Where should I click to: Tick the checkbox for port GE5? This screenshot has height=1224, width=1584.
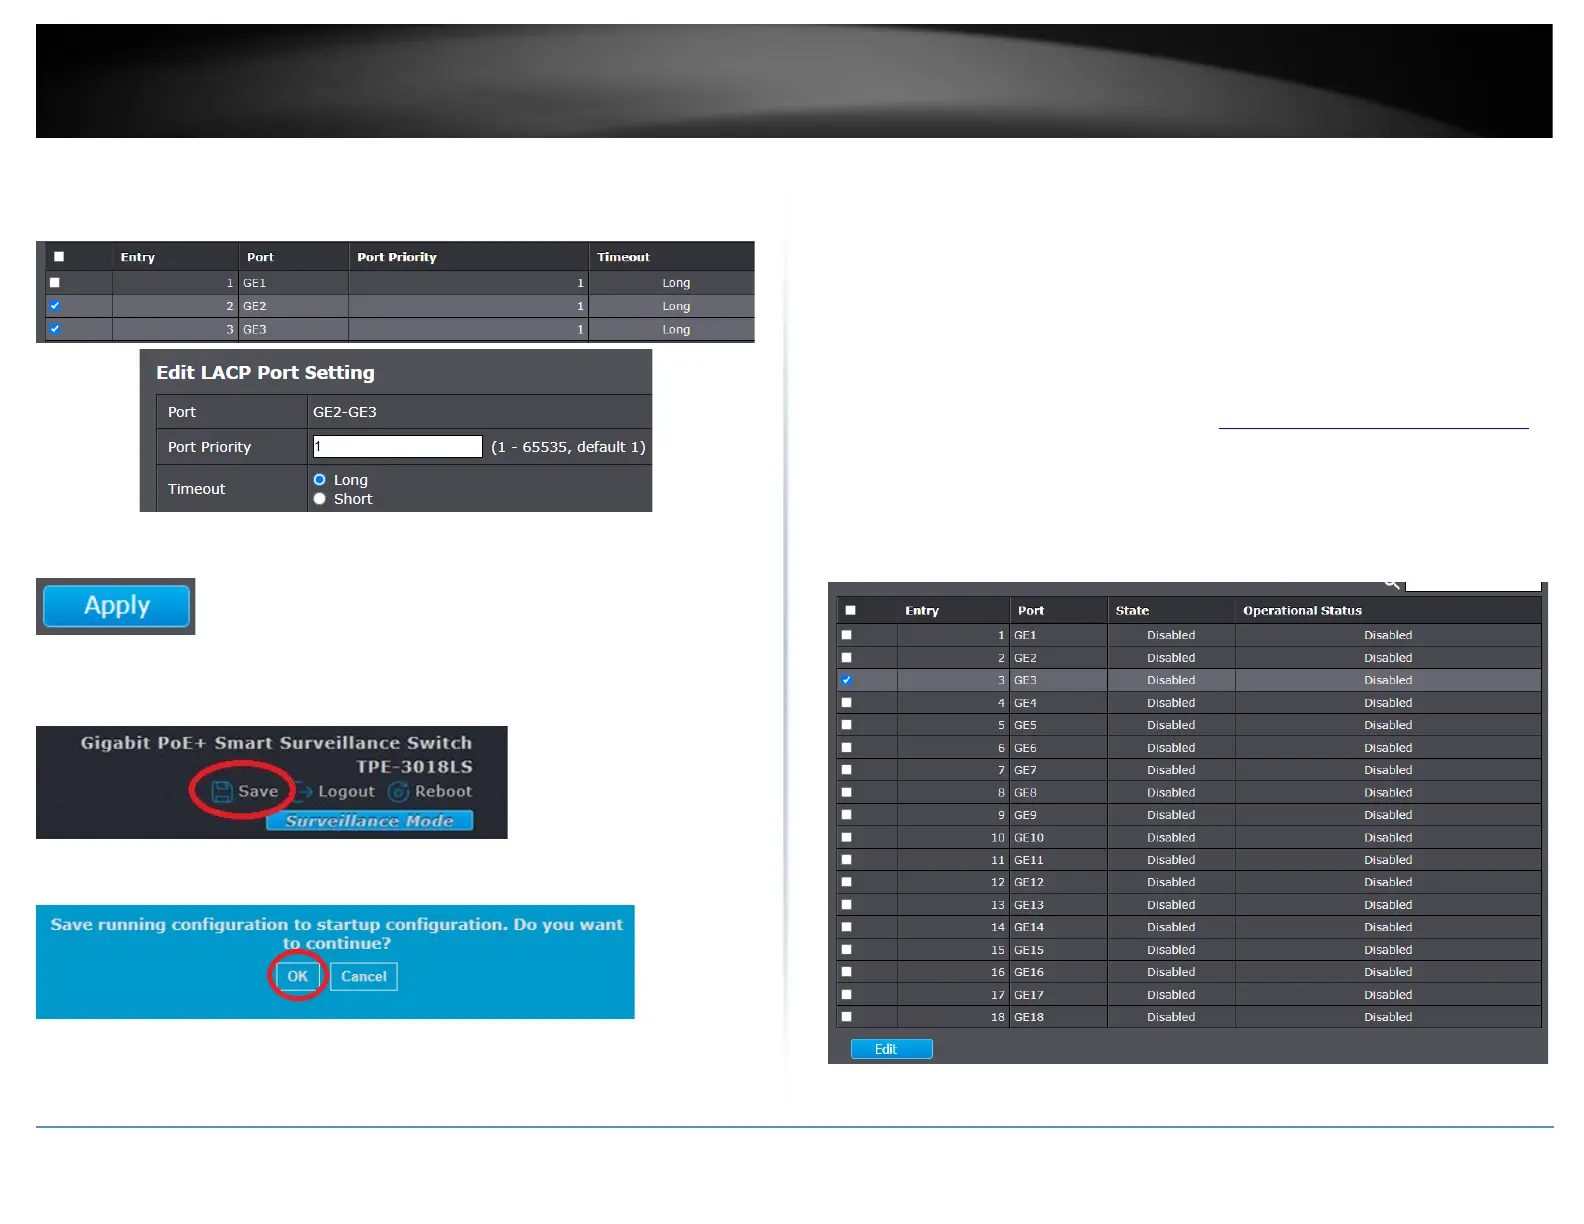click(x=847, y=725)
